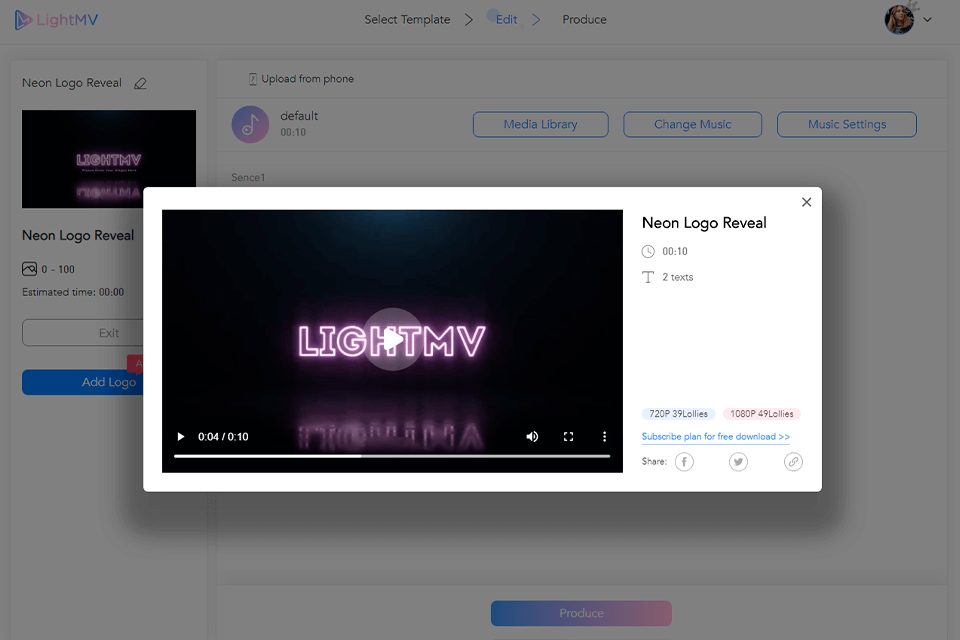Screen dimensions: 960x640
Task: Click the music note icon for default track
Action: pyautogui.click(x=250, y=124)
